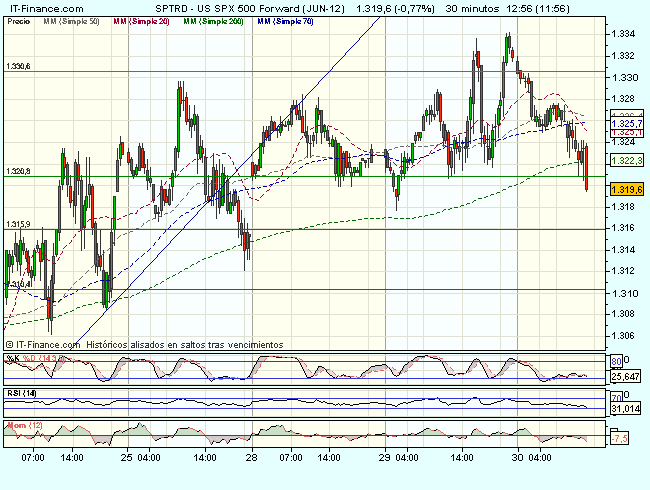Select the 'MM (Simple 200)' legend entry

click(x=213, y=22)
